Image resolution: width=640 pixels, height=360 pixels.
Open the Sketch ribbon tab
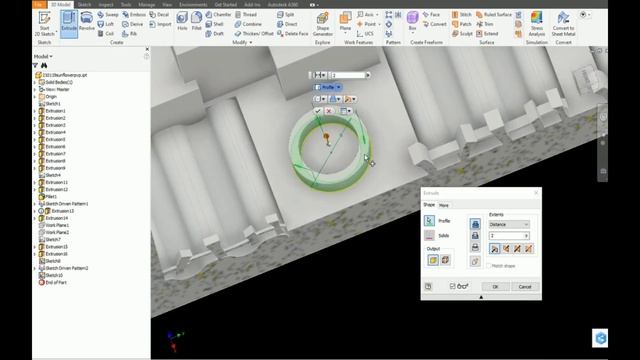click(84, 4)
